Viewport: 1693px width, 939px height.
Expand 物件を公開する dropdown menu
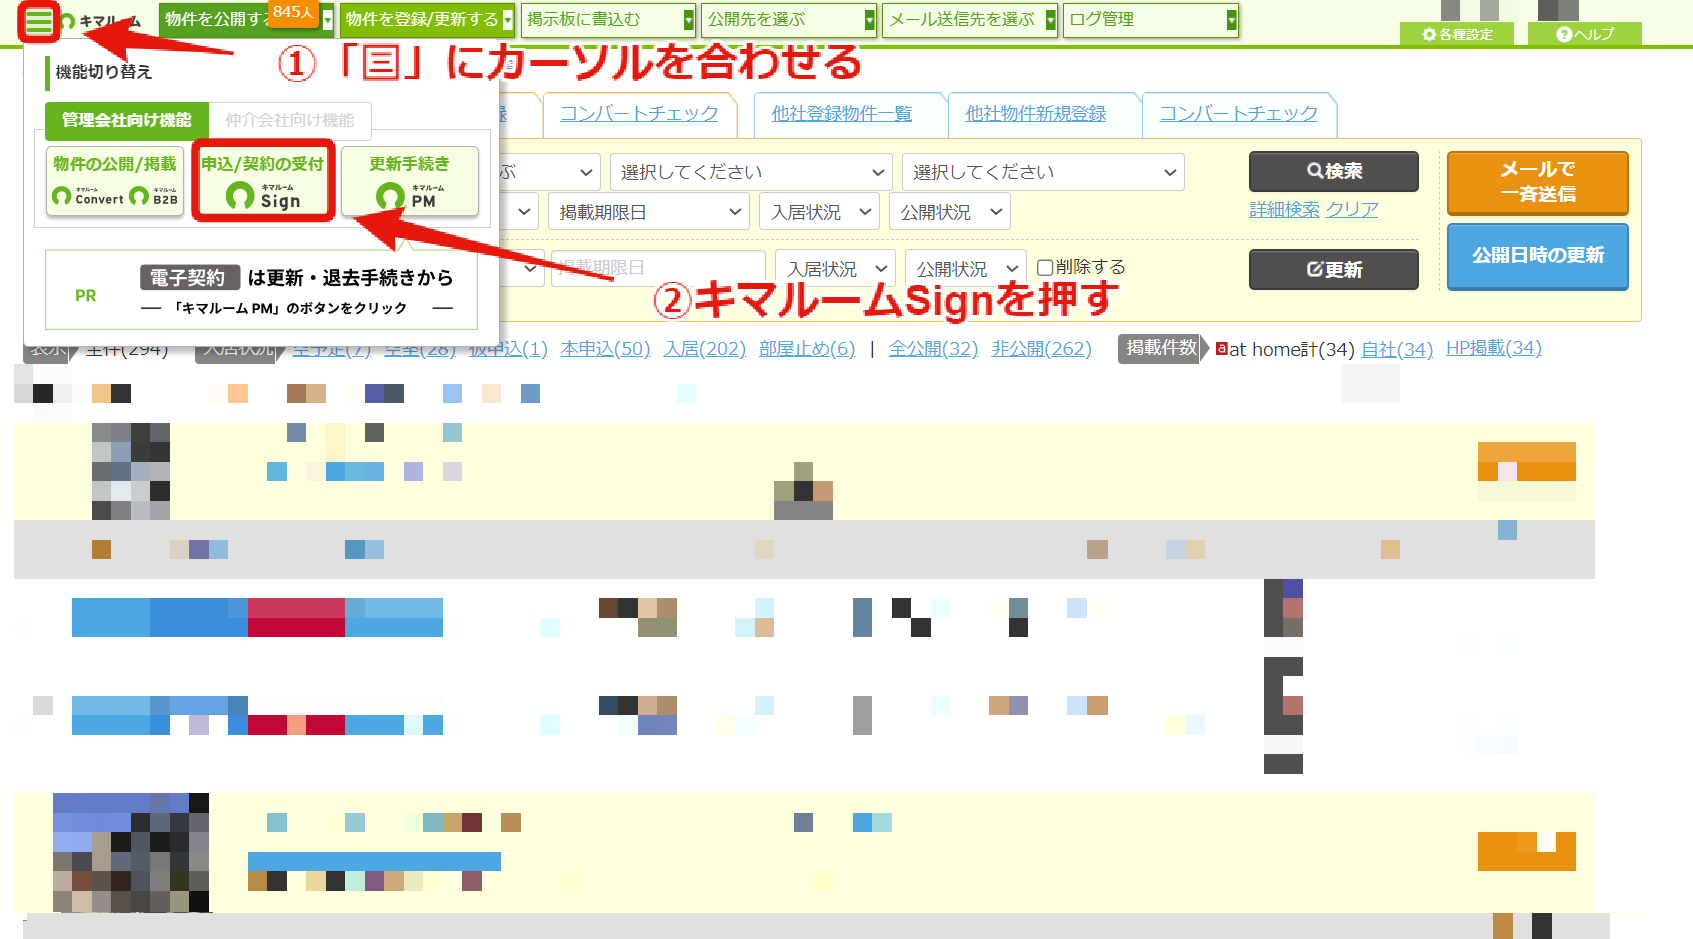click(326, 19)
